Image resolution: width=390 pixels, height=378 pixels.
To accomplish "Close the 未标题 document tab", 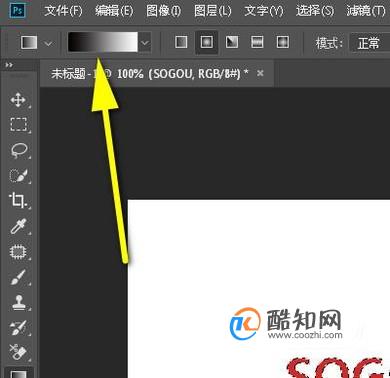I will 260,73.
